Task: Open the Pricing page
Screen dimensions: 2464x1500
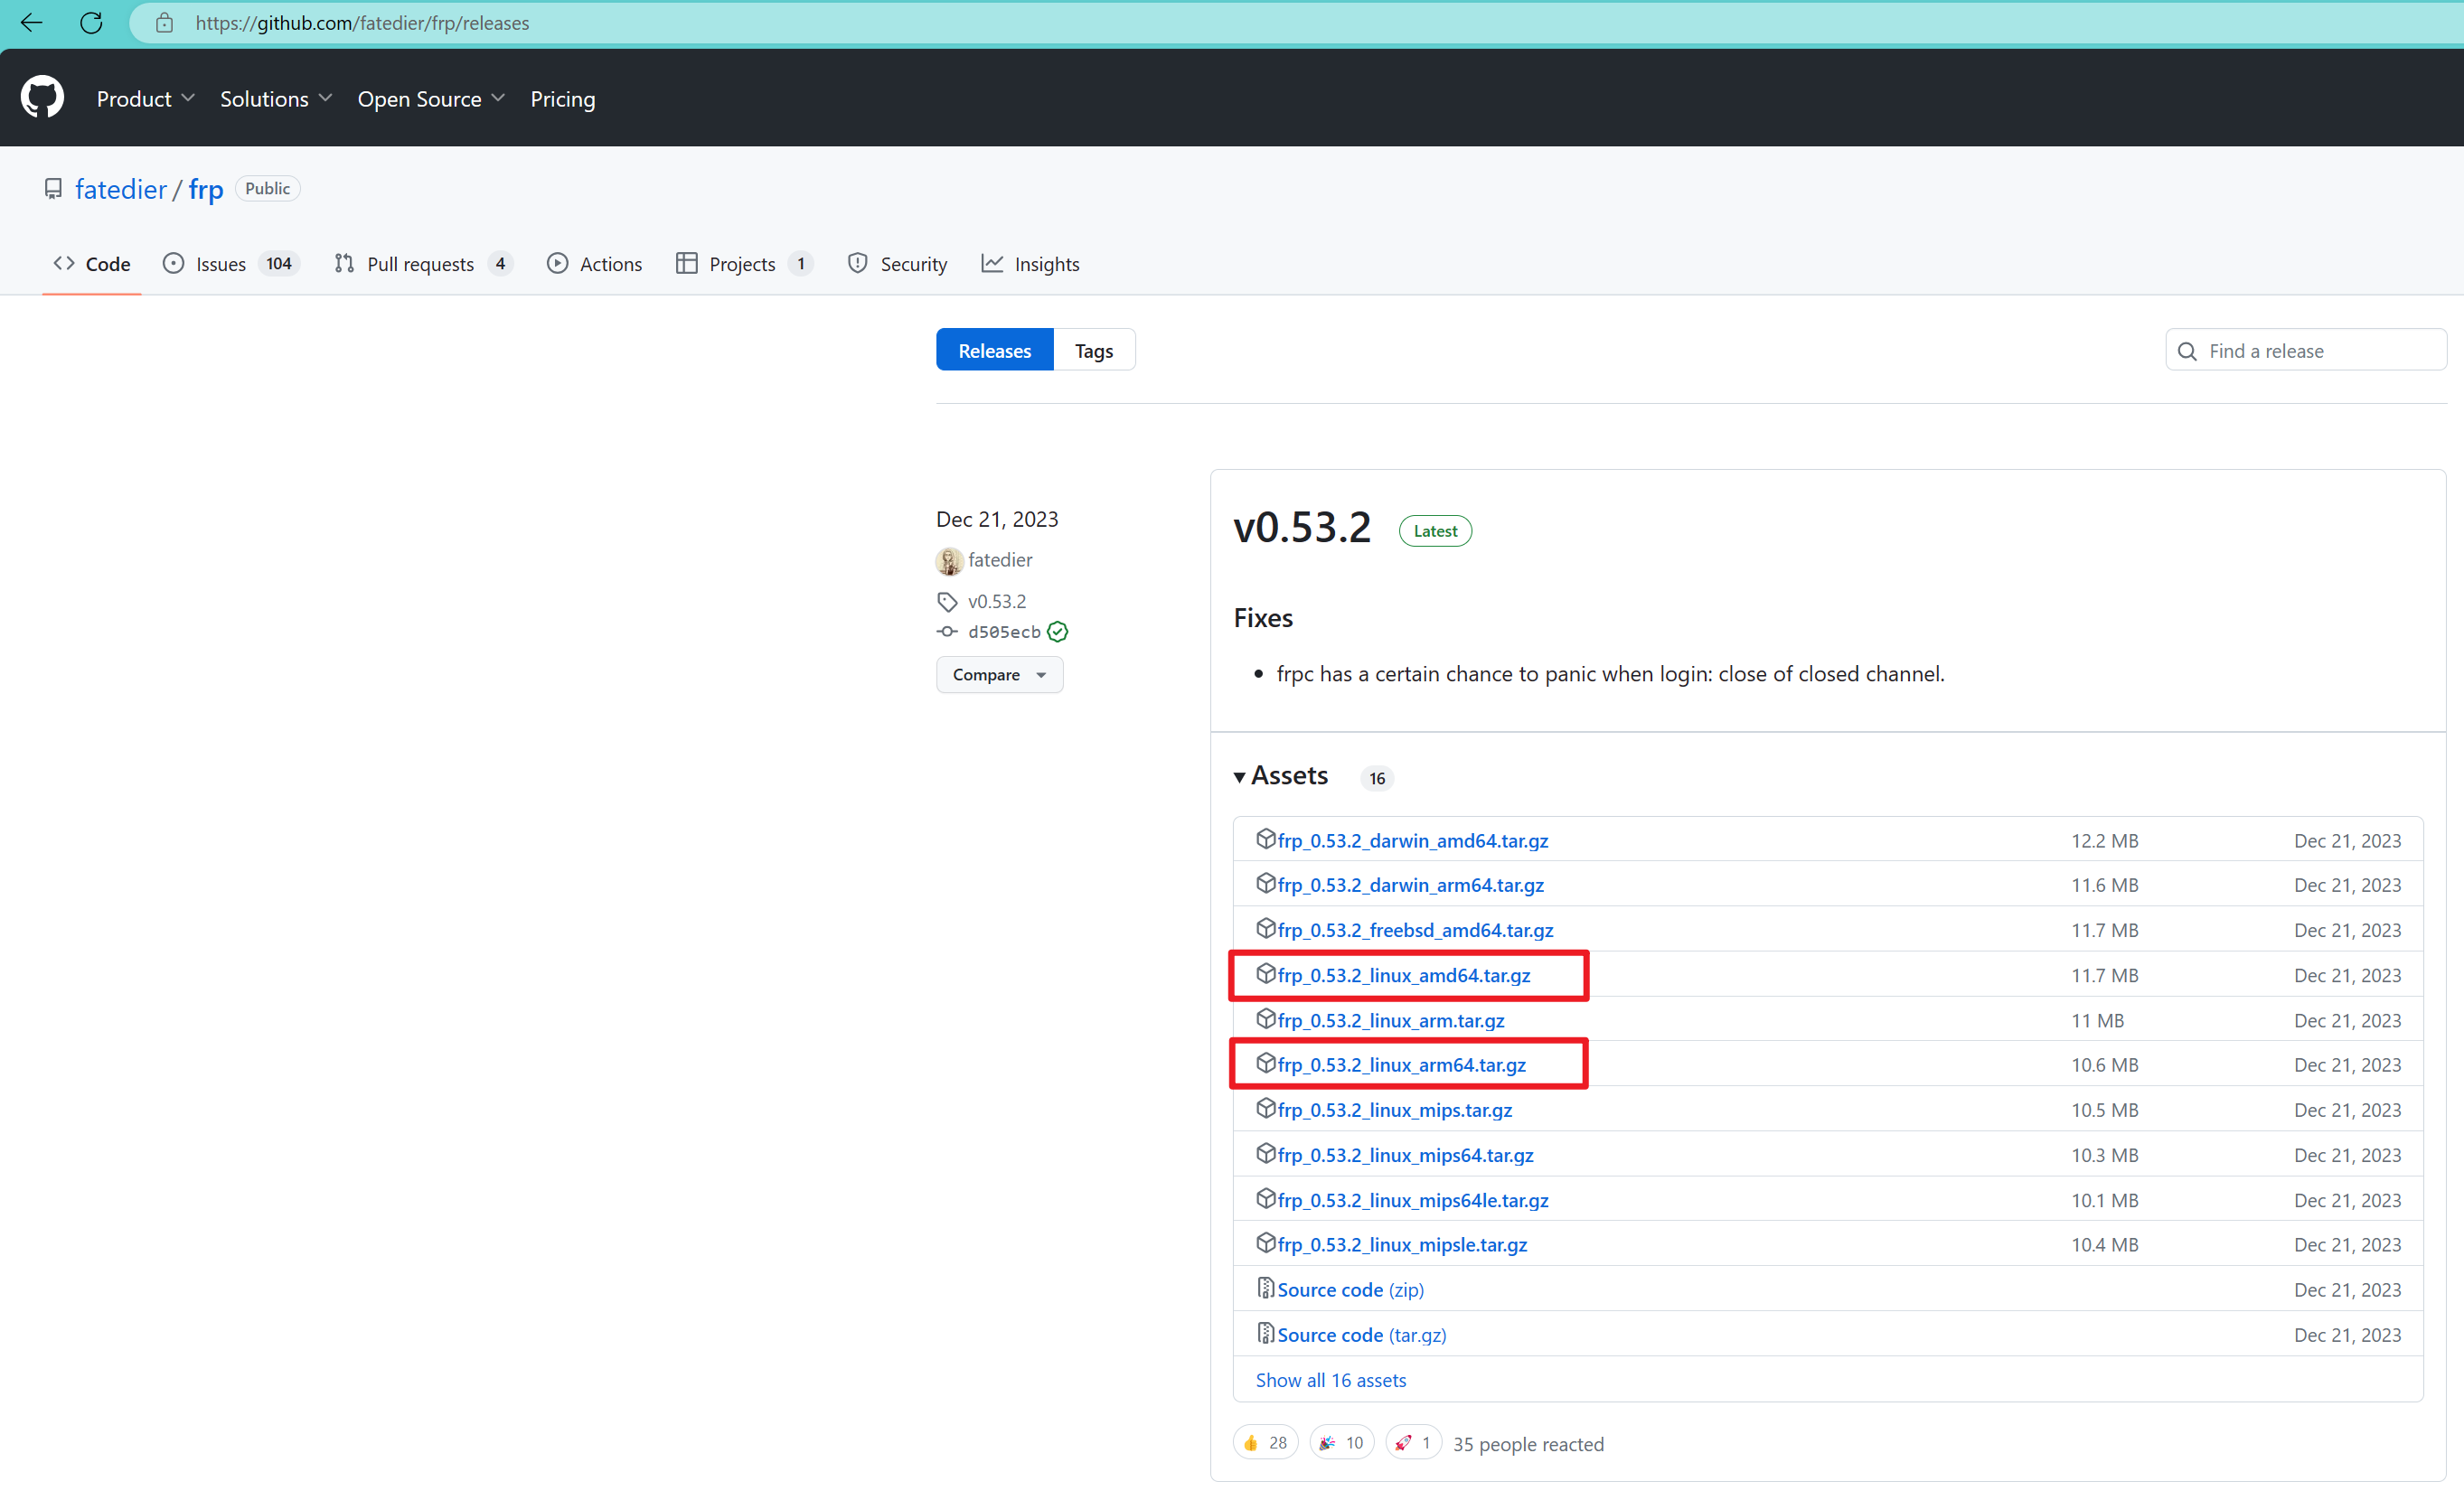Action: click(x=563, y=98)
